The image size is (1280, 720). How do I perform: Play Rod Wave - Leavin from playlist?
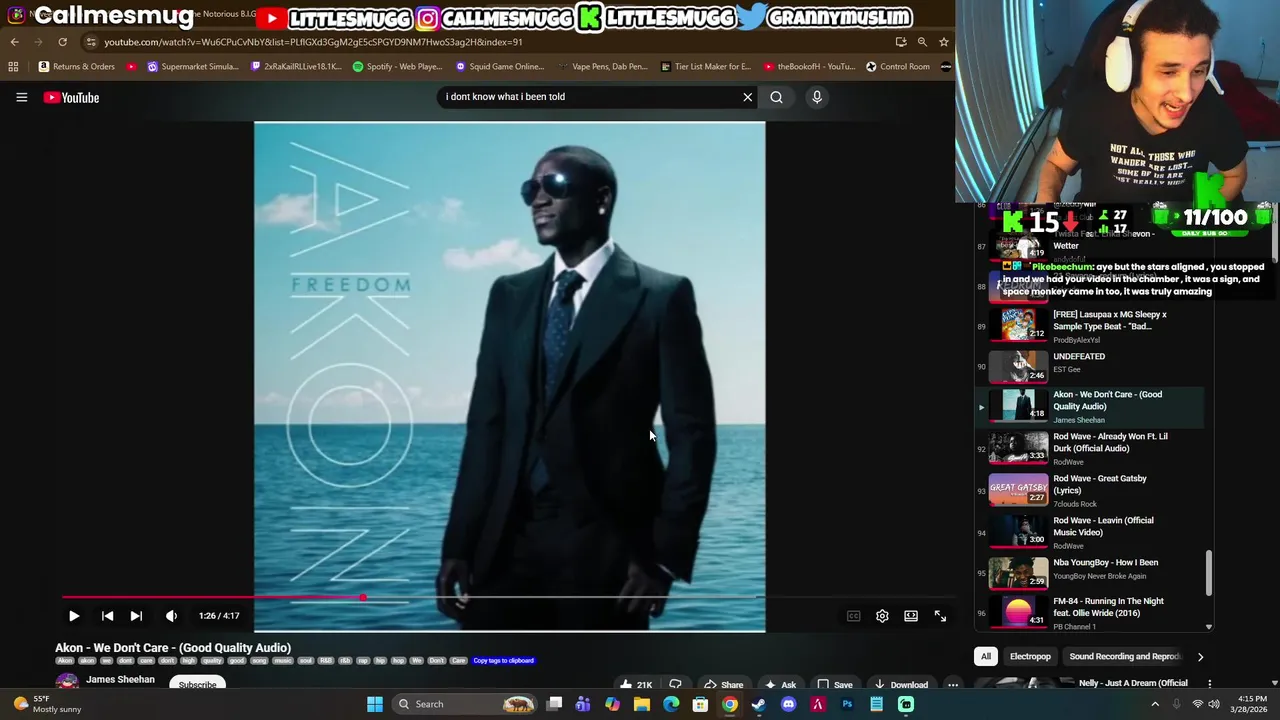coord(1090,533)
